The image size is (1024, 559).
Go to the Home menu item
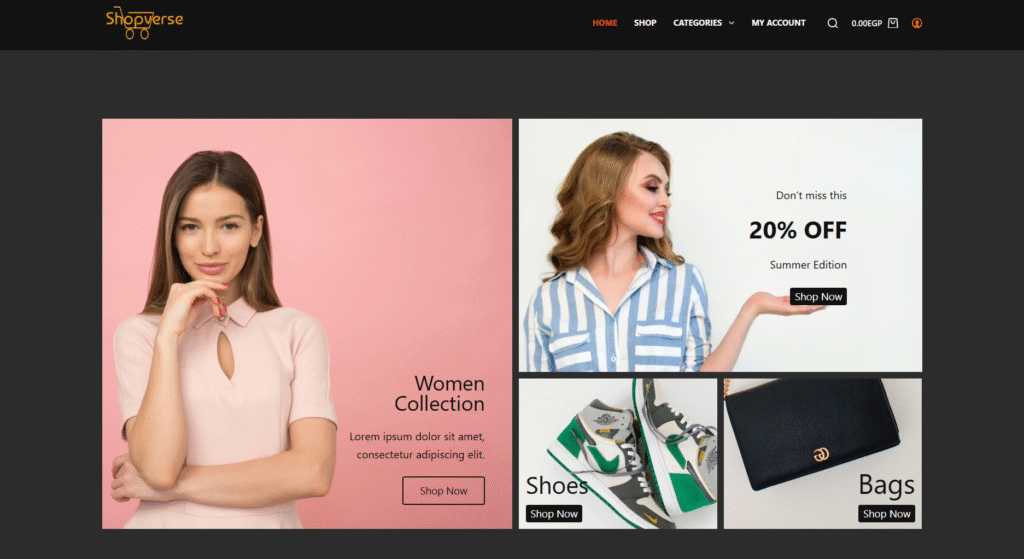(605, 23)
